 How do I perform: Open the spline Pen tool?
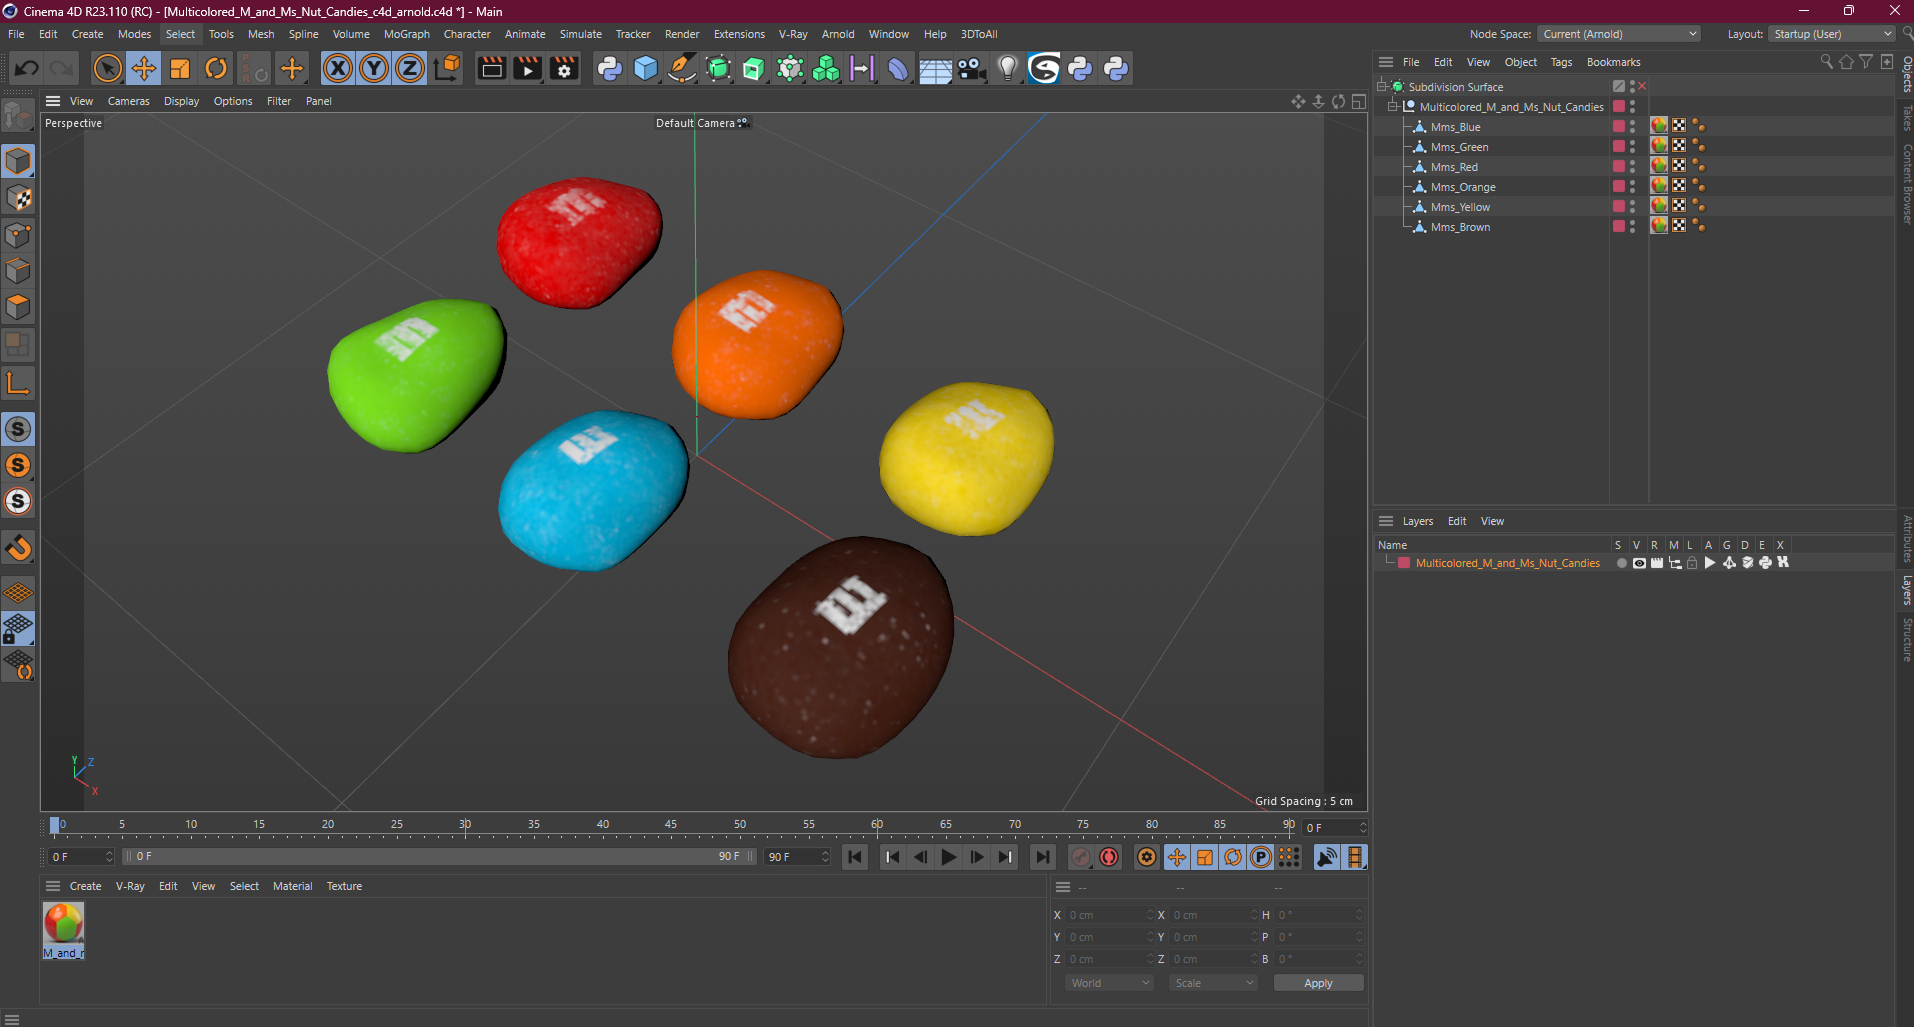coord(682,68)
